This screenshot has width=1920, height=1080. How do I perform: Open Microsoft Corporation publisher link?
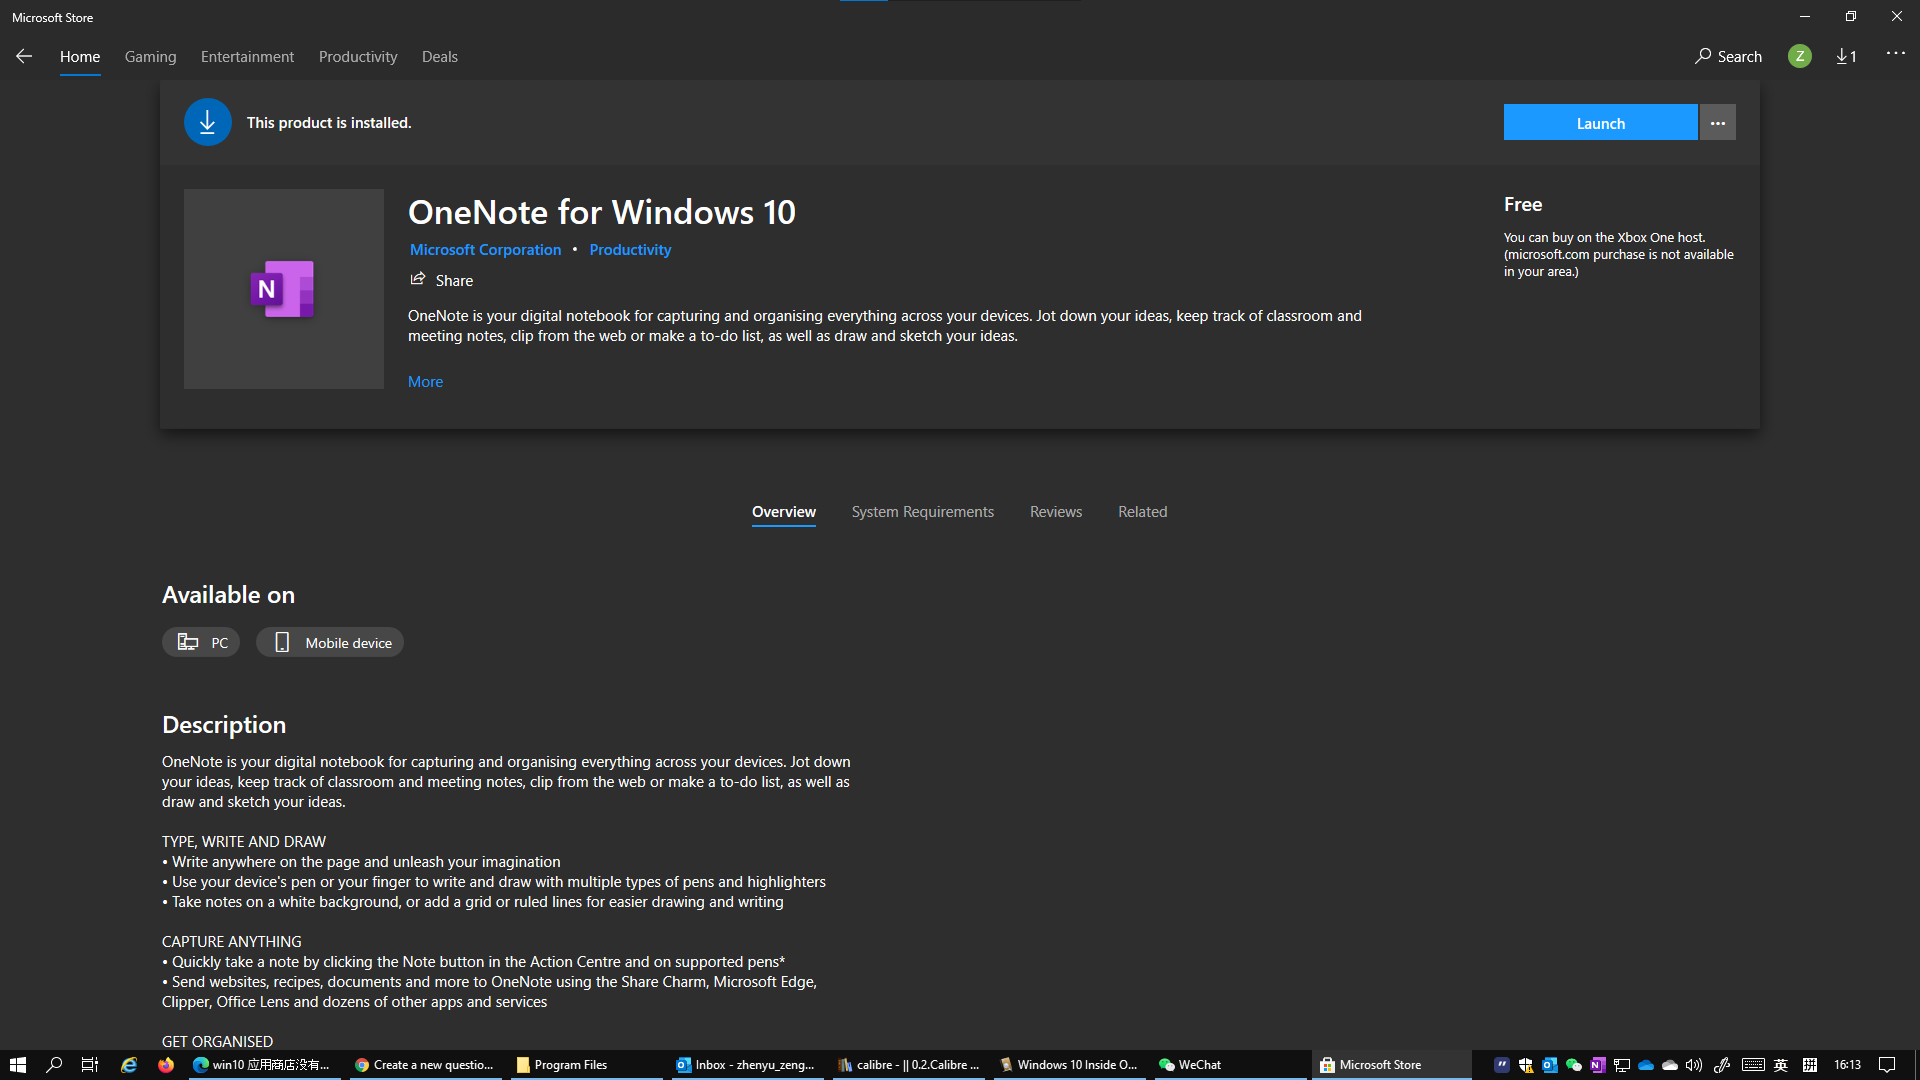(x=485, y=250)
